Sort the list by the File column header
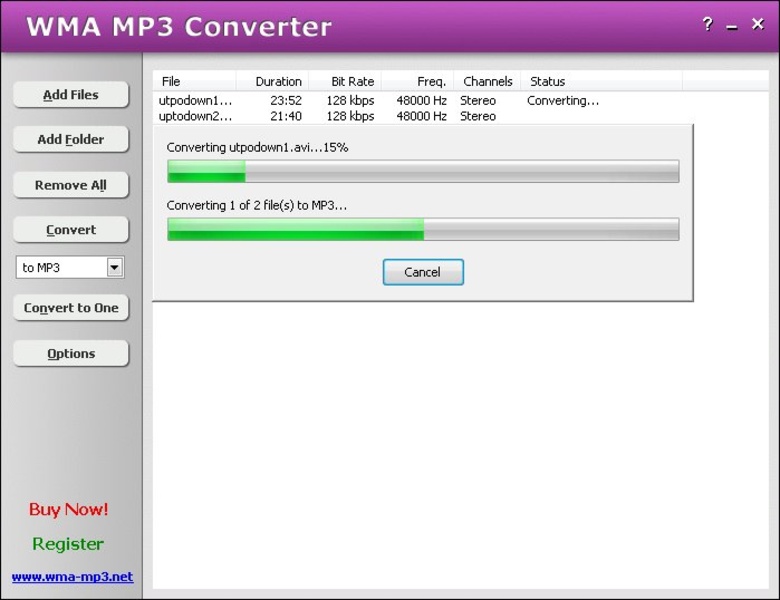This screenshot has width=780, height=600. click(194, 81)
